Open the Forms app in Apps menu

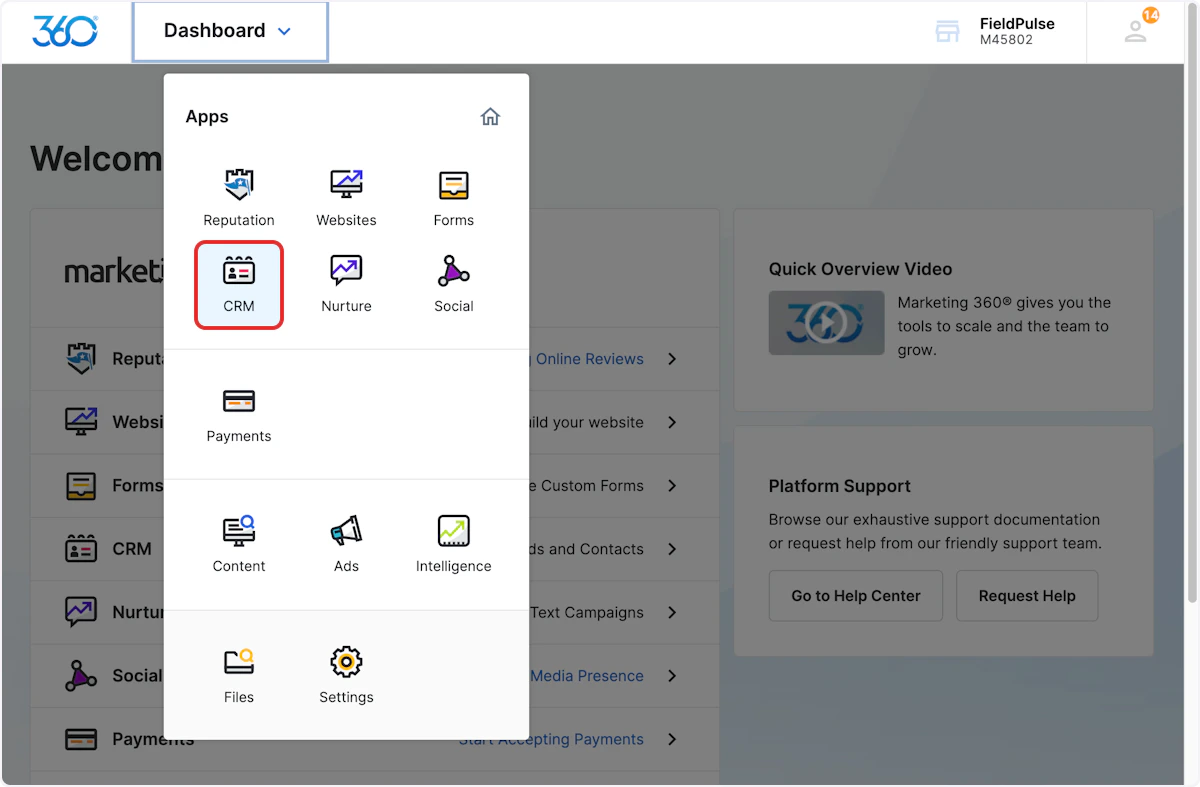(x=454, y=198)
